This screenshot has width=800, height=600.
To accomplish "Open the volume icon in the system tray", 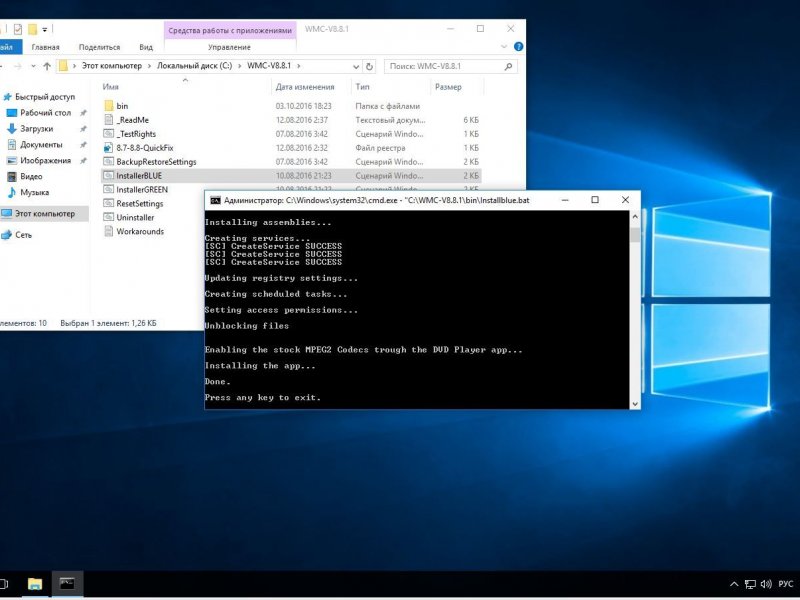I will tap(766, 584).
